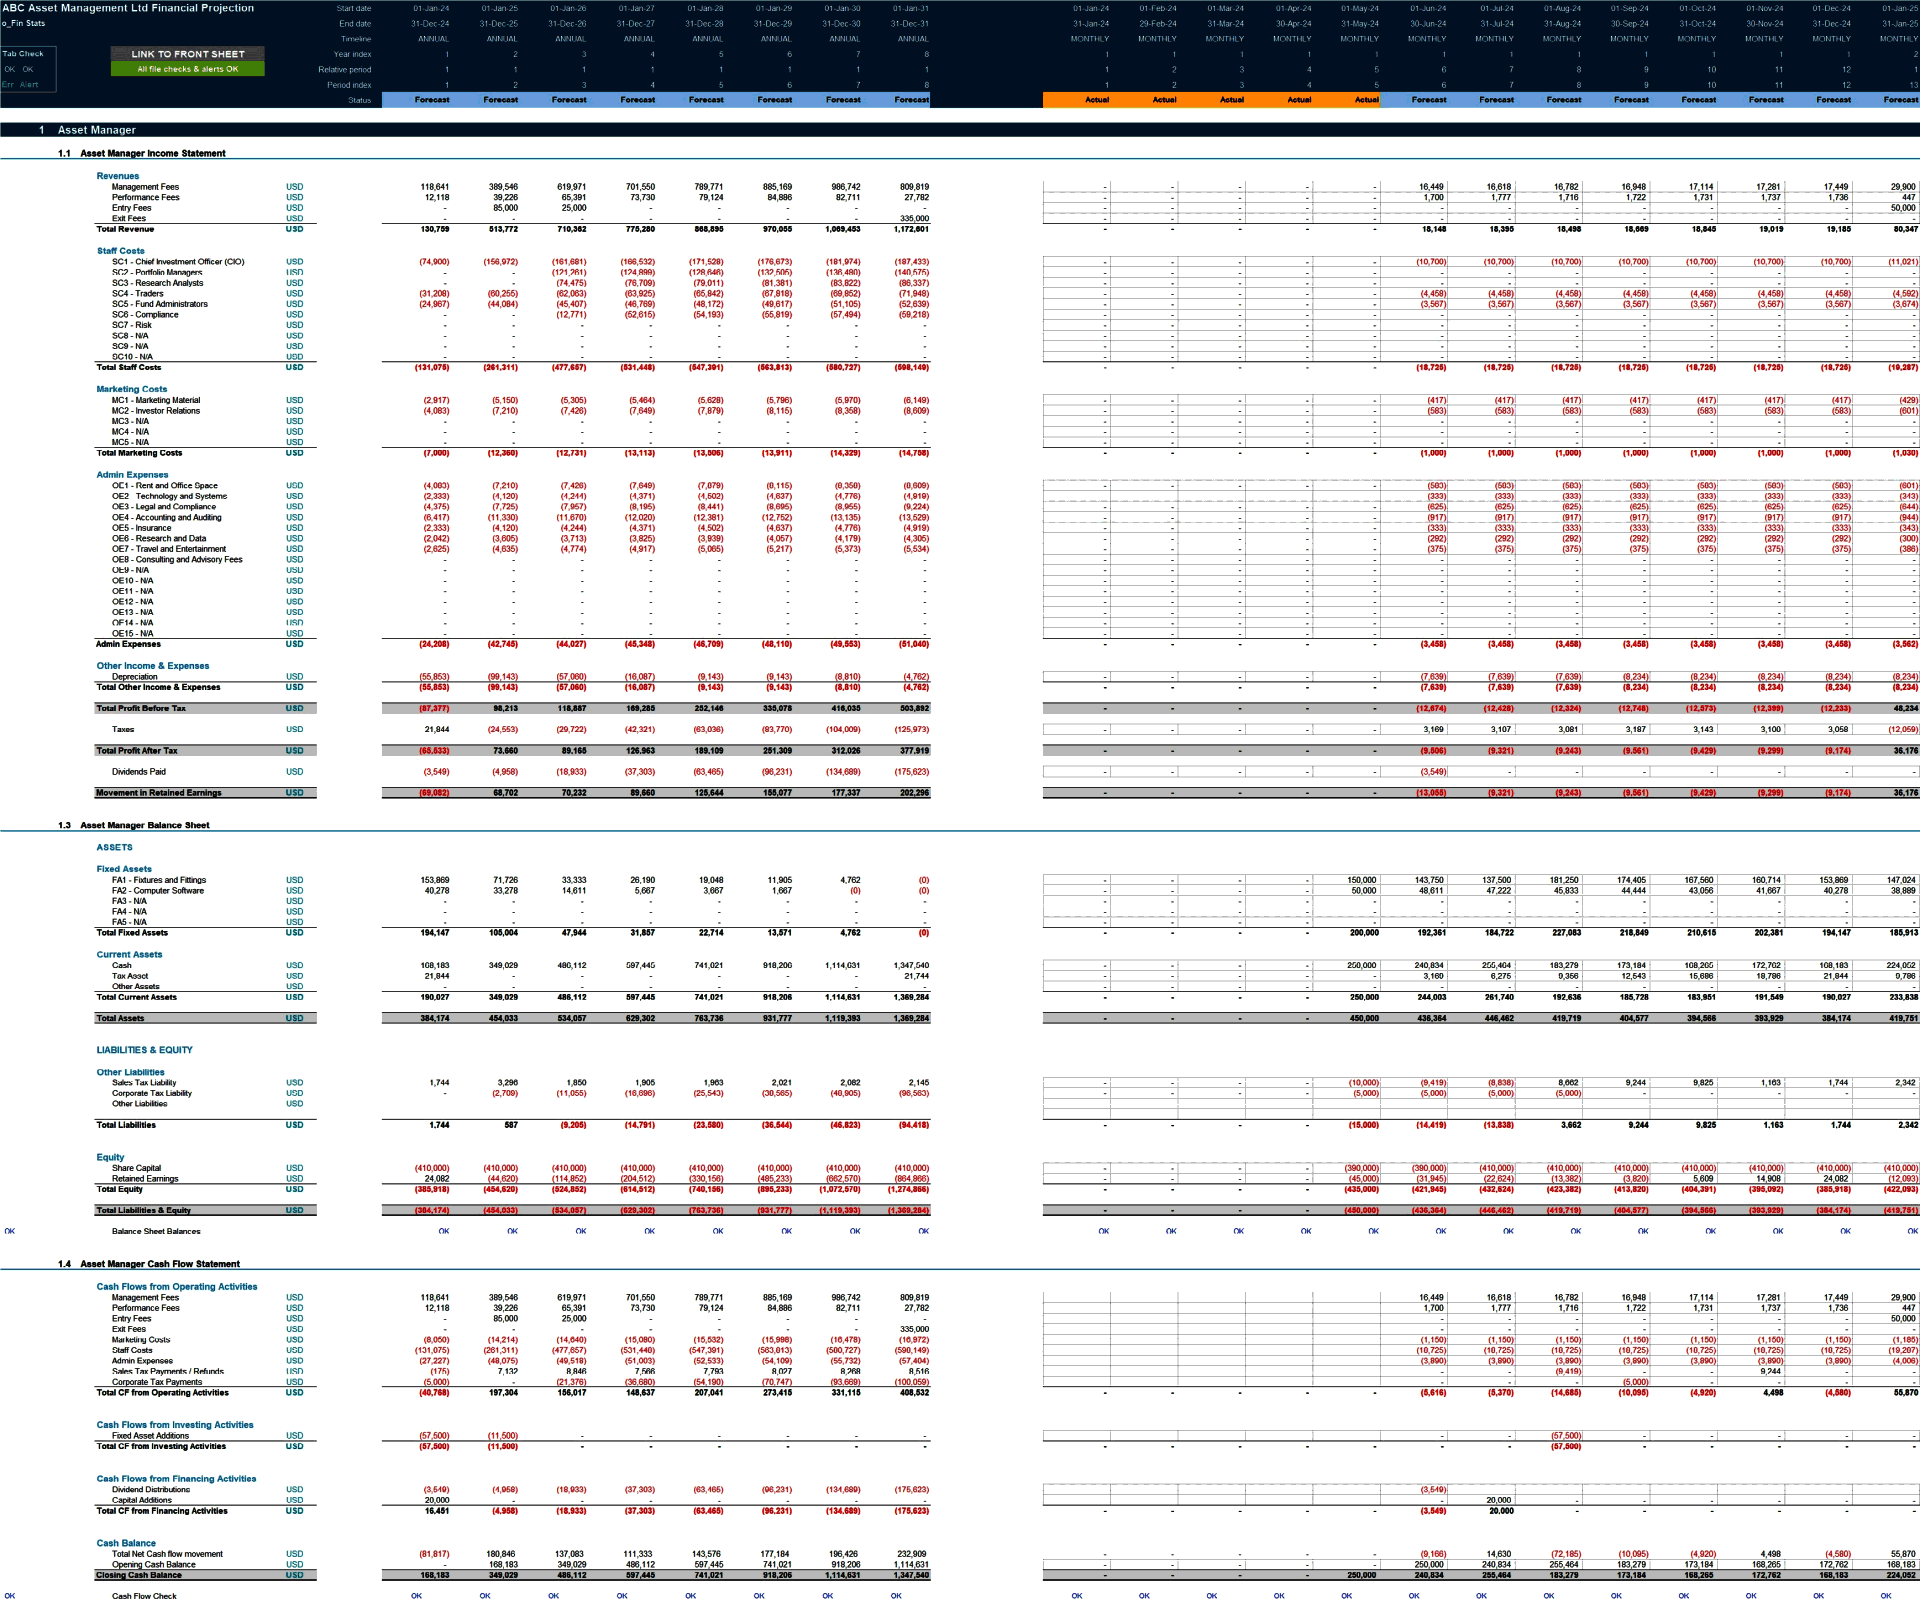
Task: Click Total Marketing Costs row label
Action: click(139, 453)
